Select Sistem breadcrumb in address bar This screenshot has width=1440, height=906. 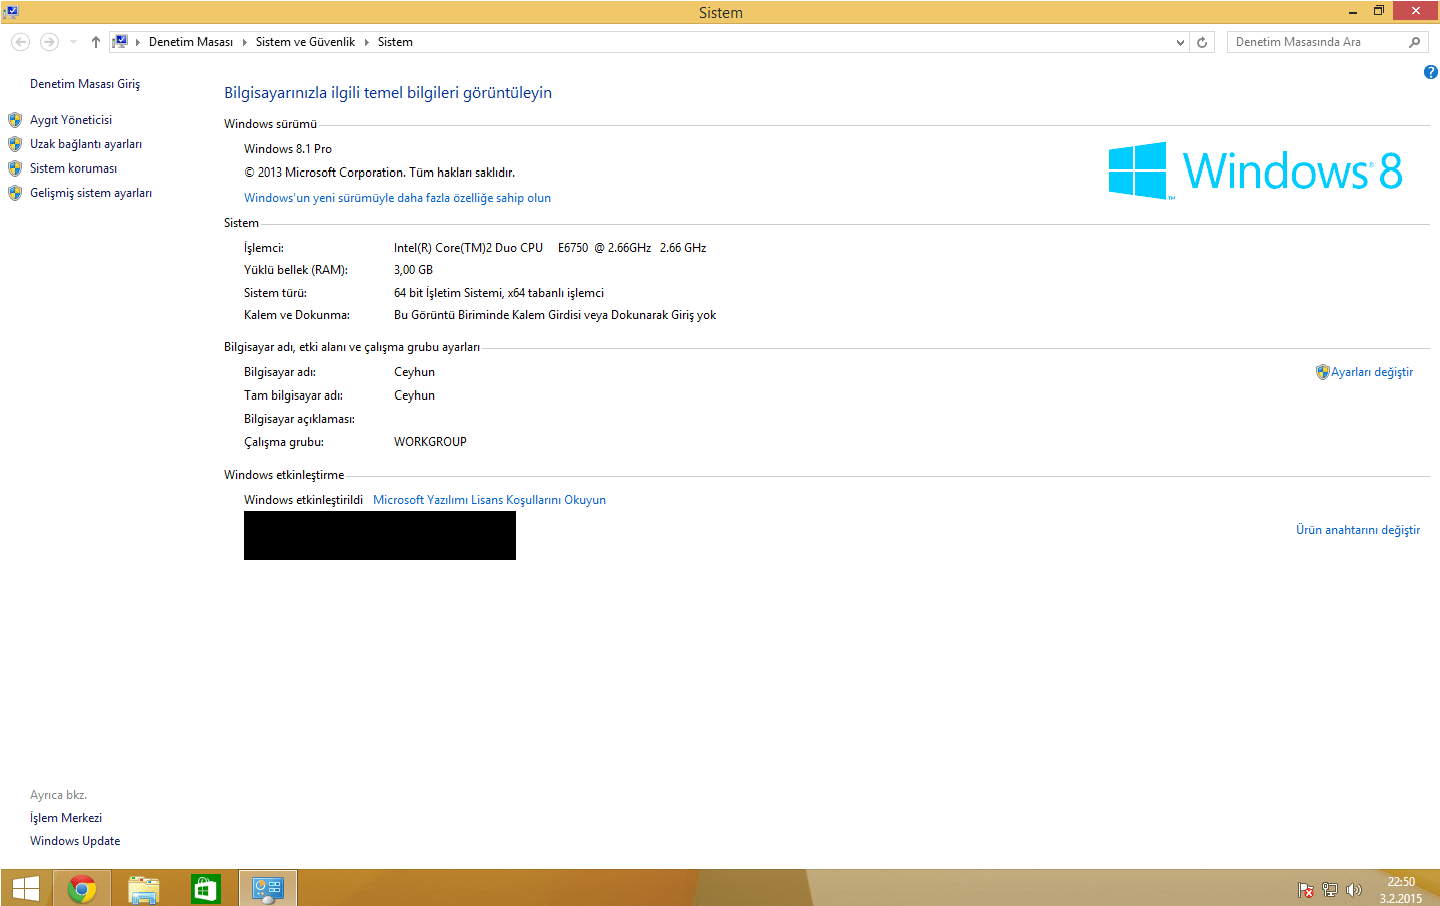tap(395, 42)
